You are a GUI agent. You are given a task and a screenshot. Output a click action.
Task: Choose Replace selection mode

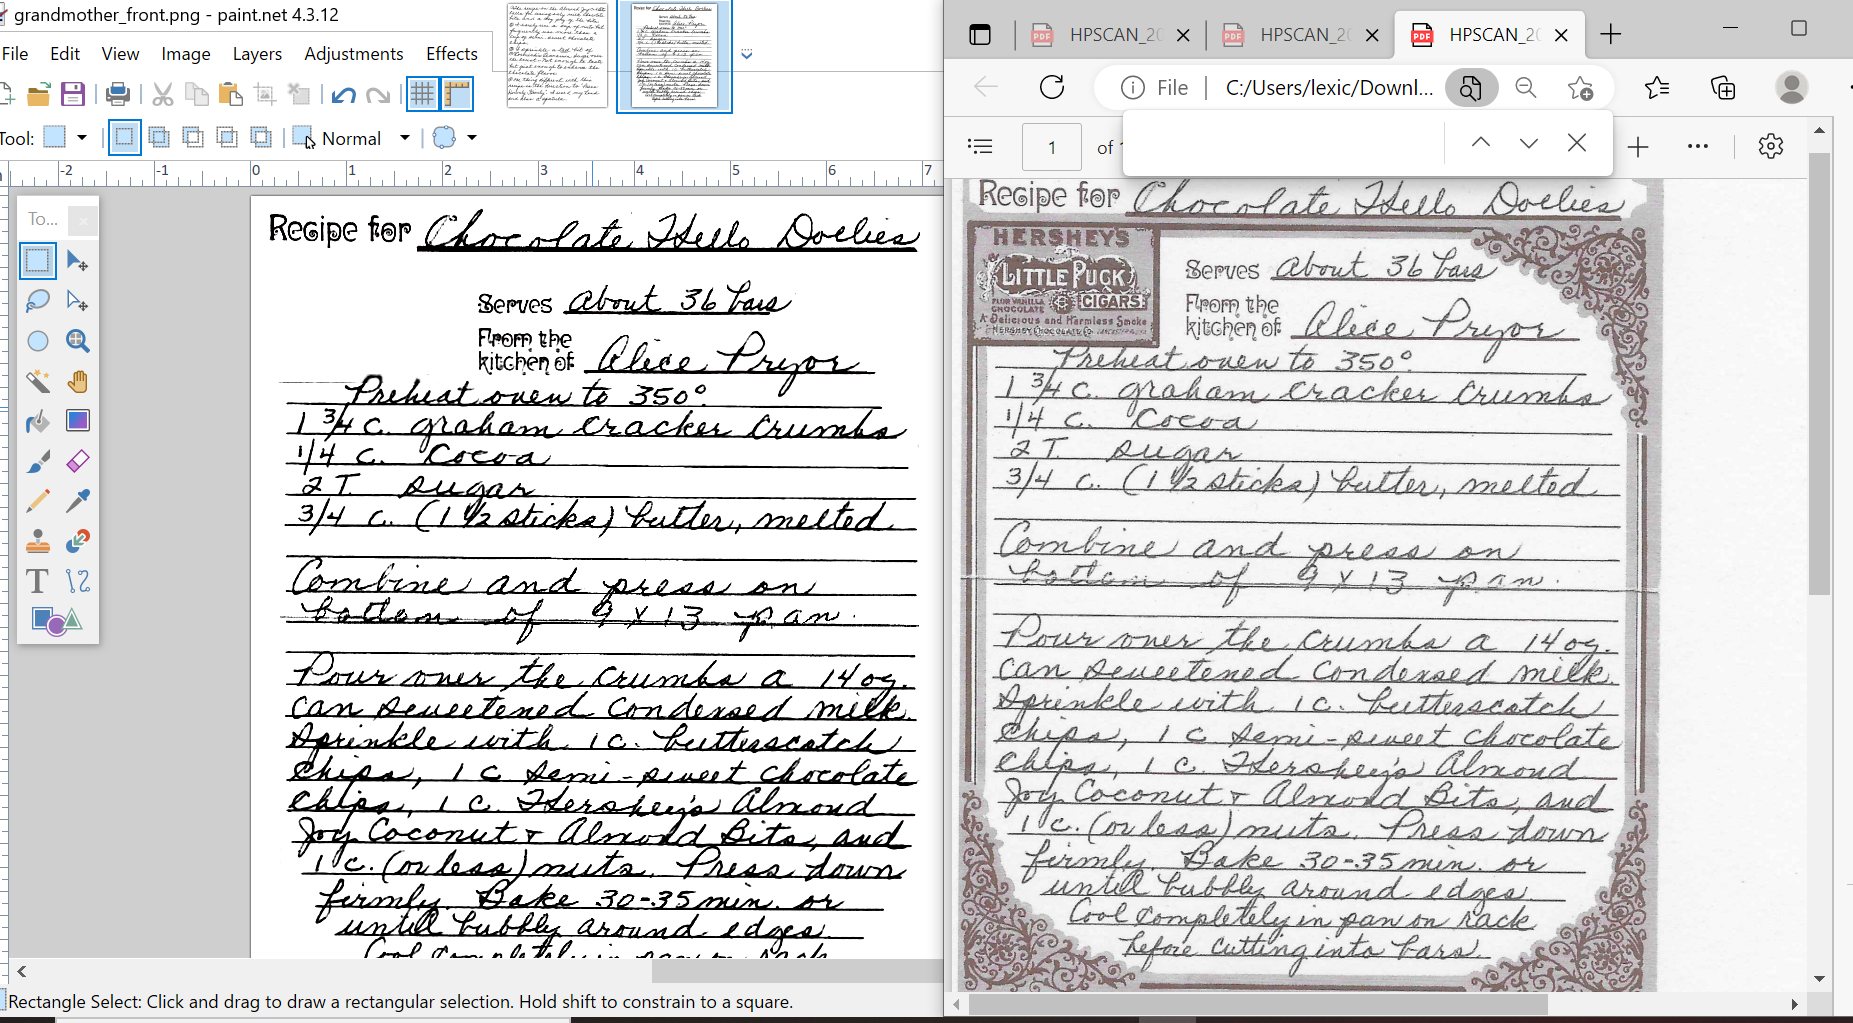coord(124,138)
